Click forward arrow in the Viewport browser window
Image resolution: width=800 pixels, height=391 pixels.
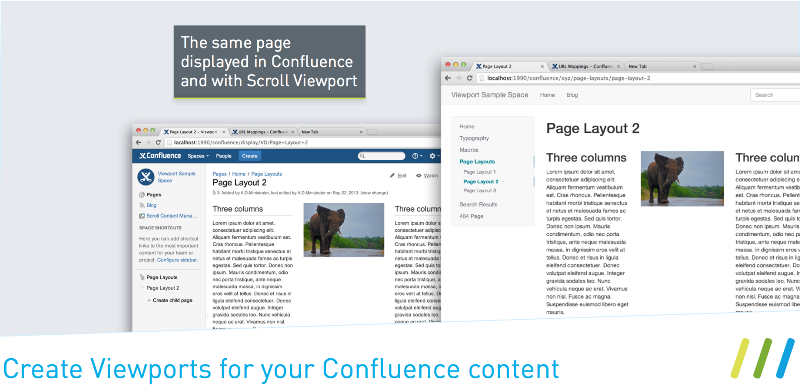tap(458, 78)
